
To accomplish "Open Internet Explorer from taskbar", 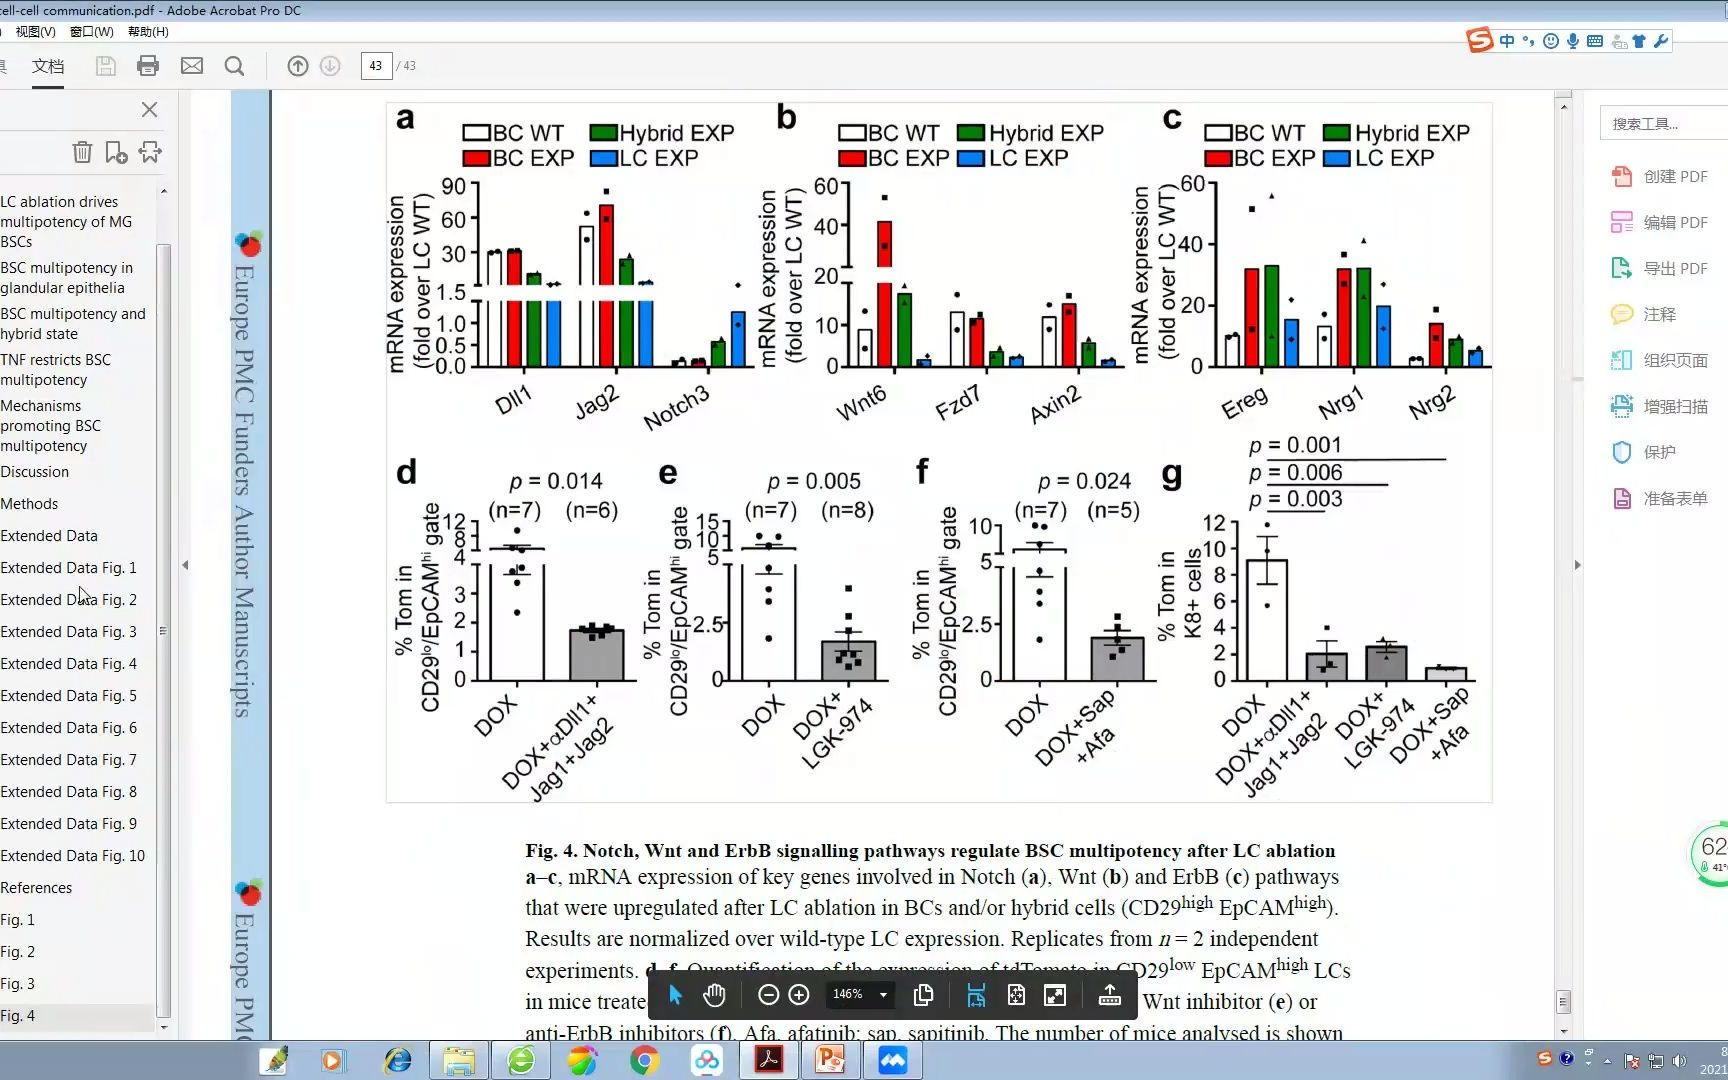I will point(397,1060).
